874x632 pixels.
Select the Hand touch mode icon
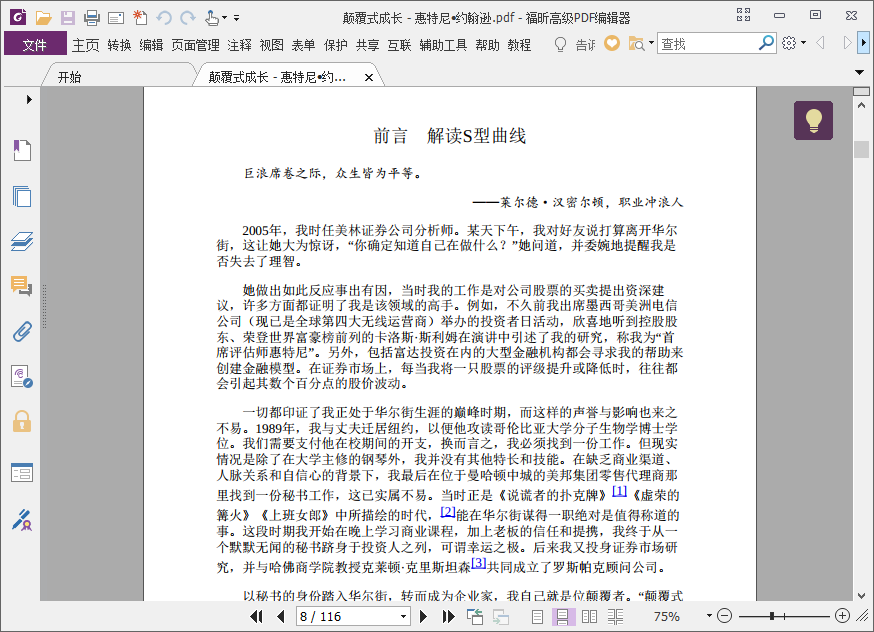[x=212, y=18]
